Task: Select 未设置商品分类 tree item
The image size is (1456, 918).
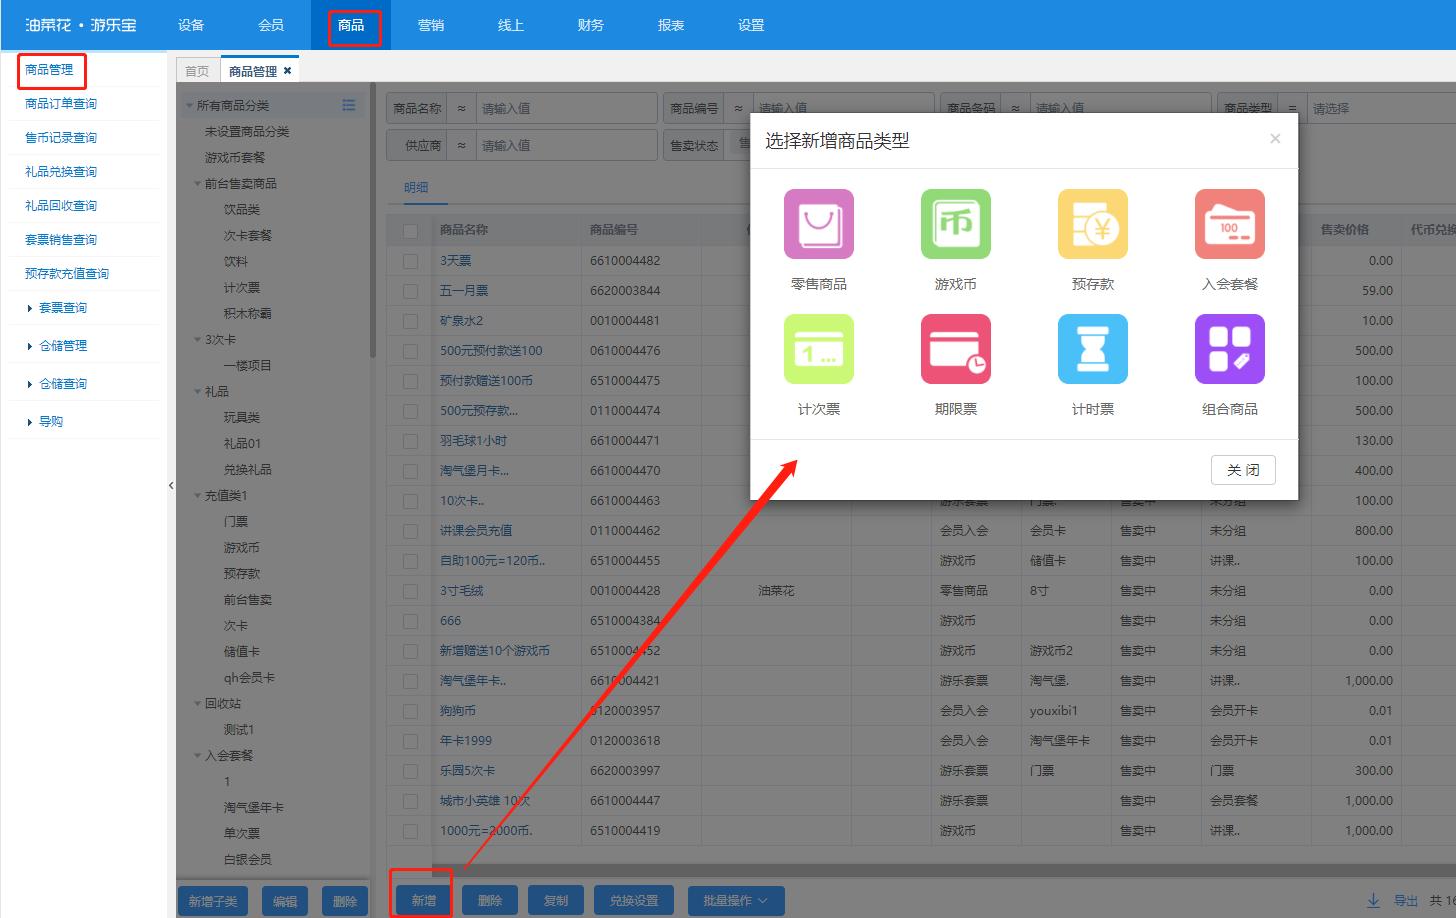Action: tap(247, 131)
